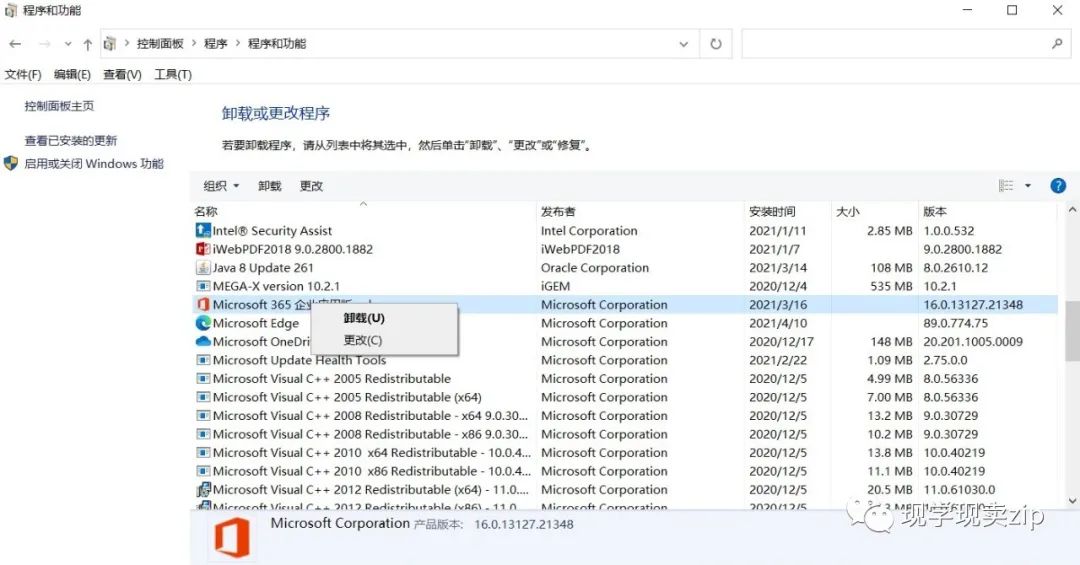Select Intel® Security Assist row name
Viewport: 1080px width, 565px height.
coord(272,231)
